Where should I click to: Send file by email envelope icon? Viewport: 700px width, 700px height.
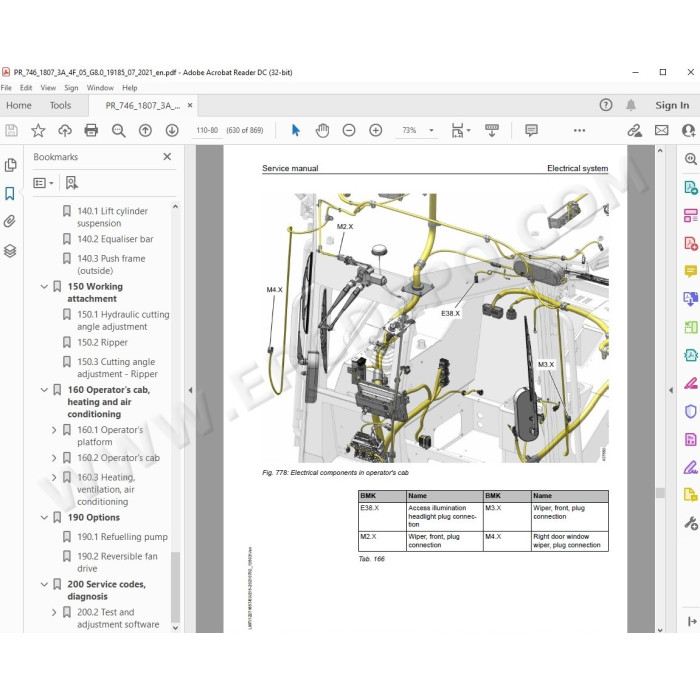[662, 130]
